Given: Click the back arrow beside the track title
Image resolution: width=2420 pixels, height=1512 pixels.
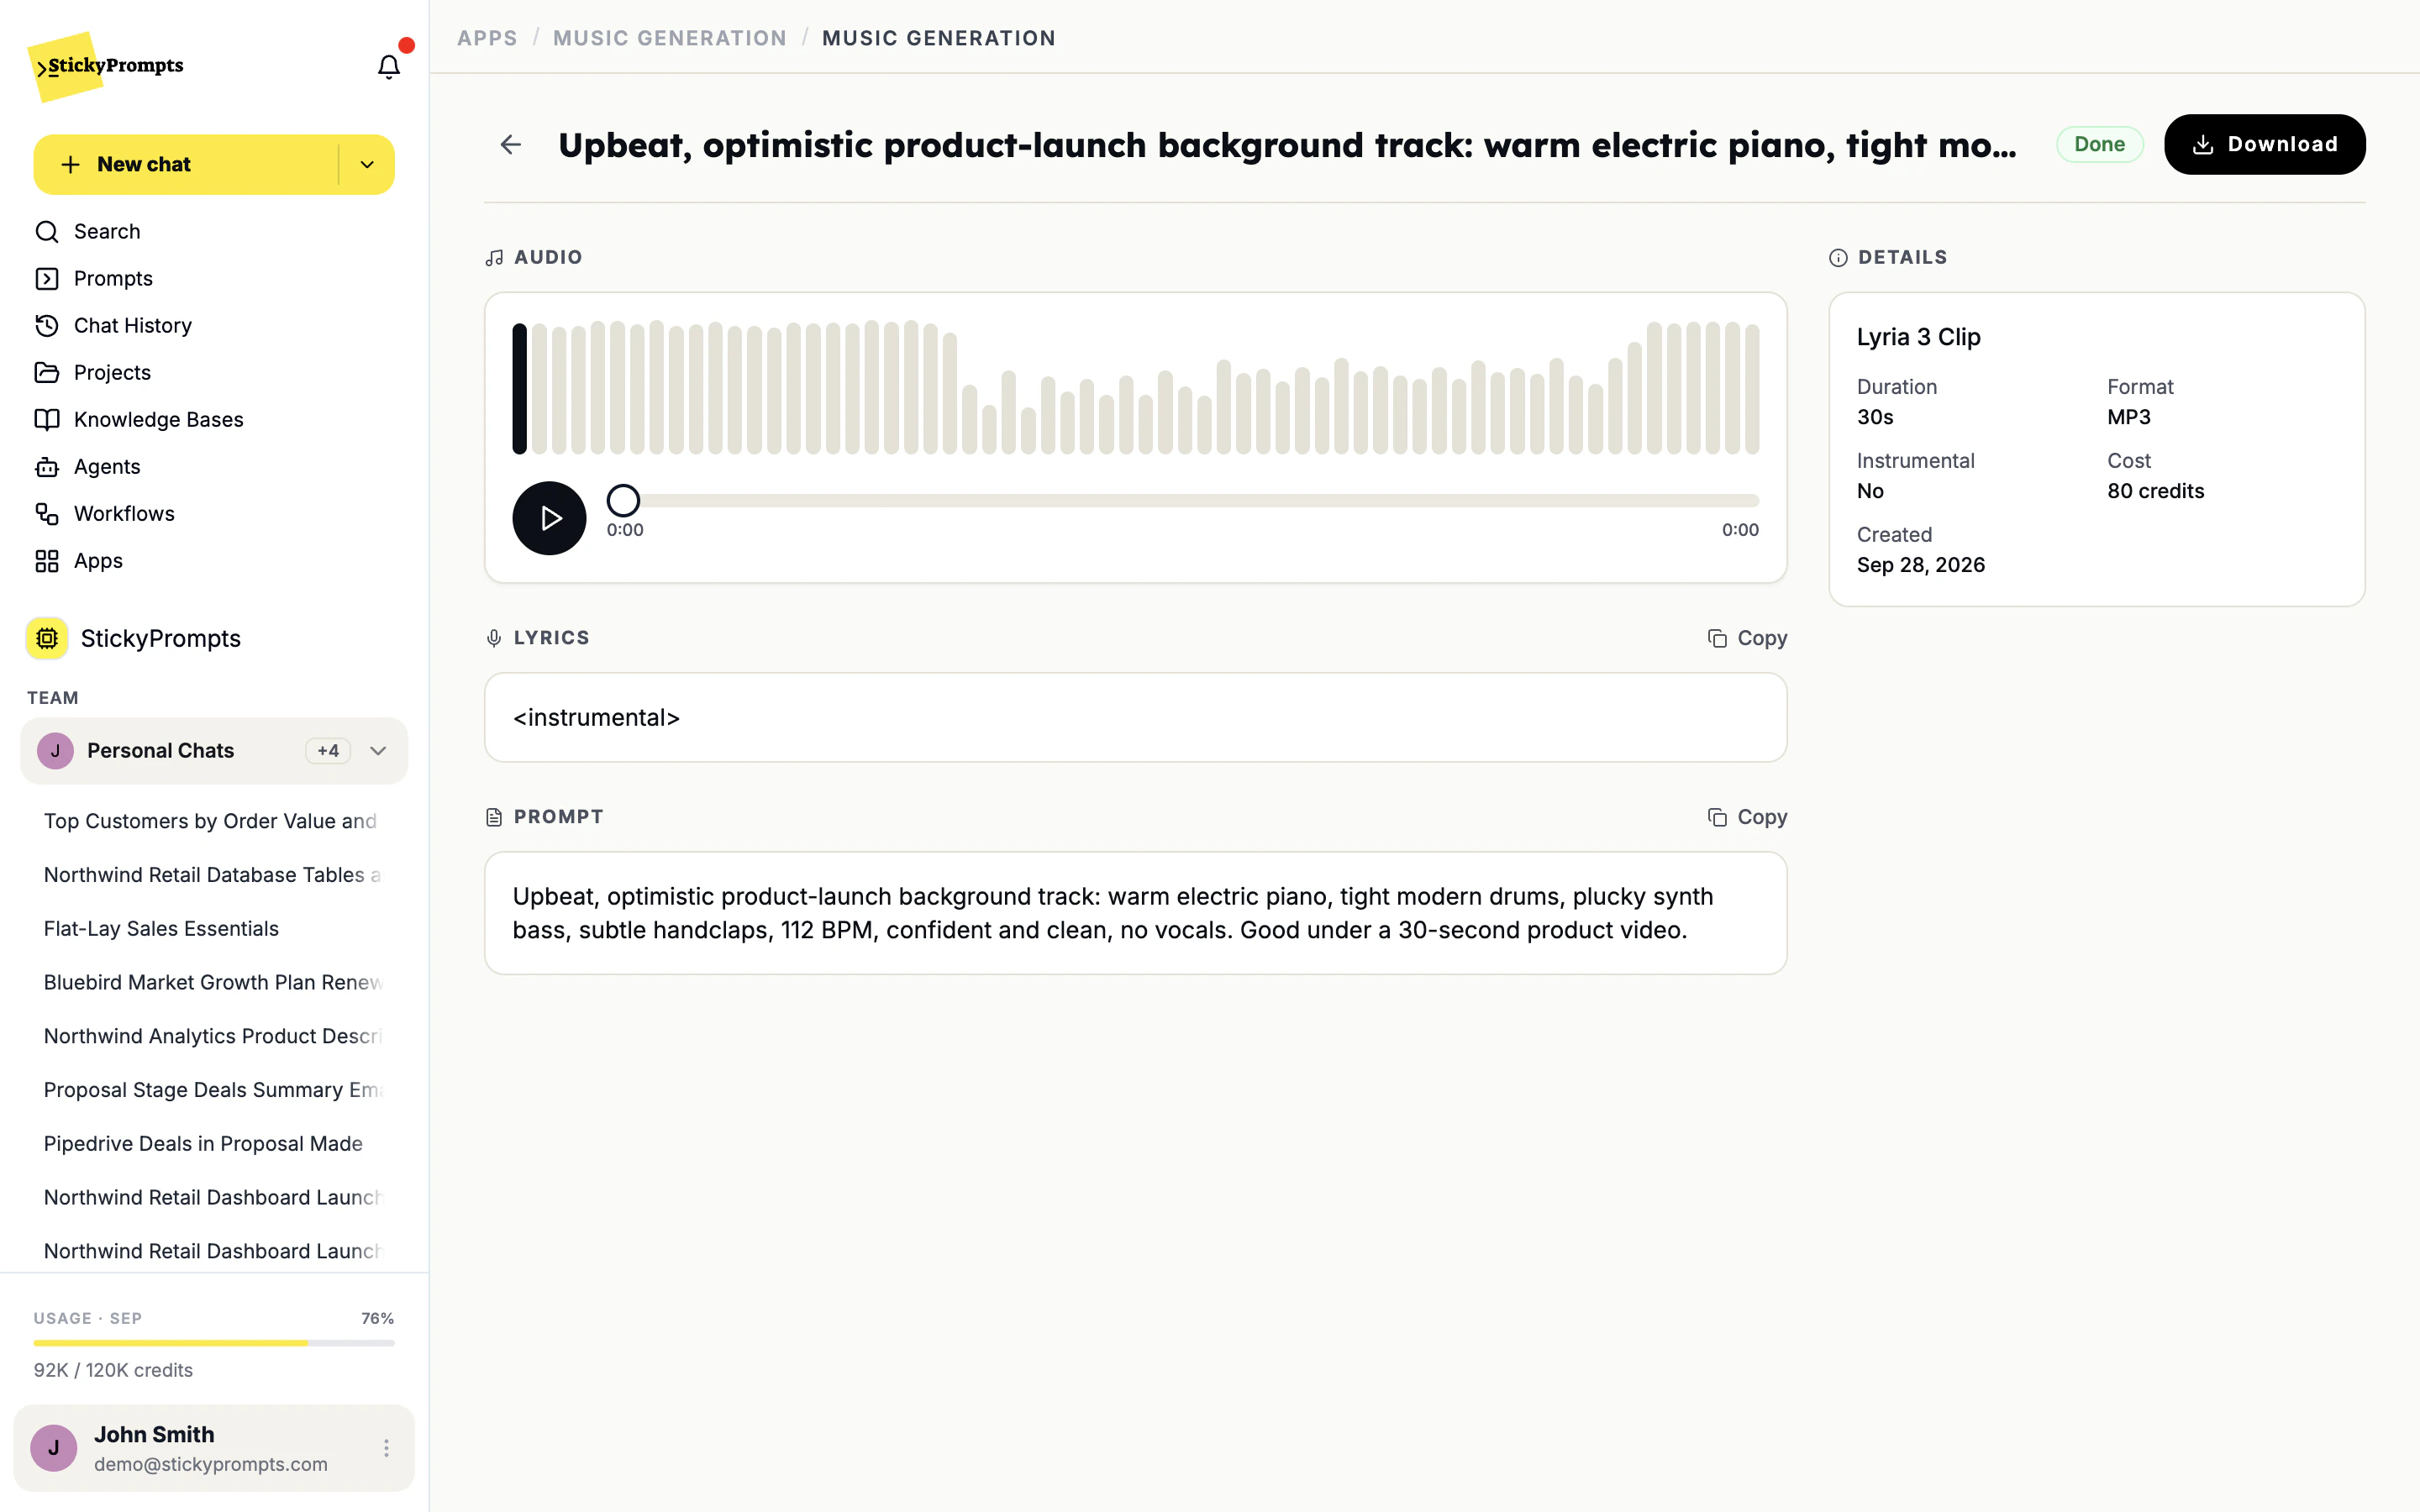Looking at the screenshot, I should coord(511,145).
